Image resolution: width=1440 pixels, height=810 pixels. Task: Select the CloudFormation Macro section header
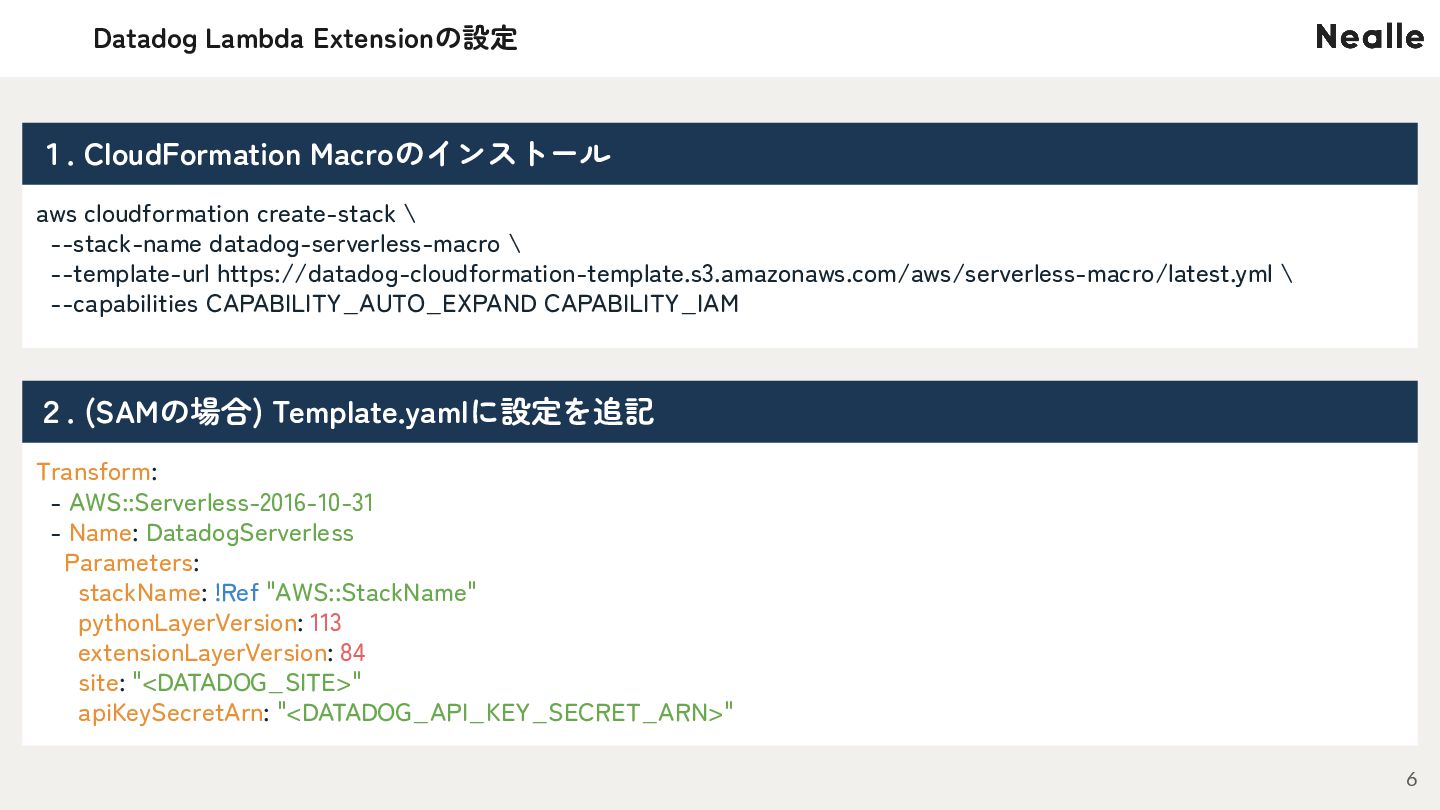click(x=720, y=154)
